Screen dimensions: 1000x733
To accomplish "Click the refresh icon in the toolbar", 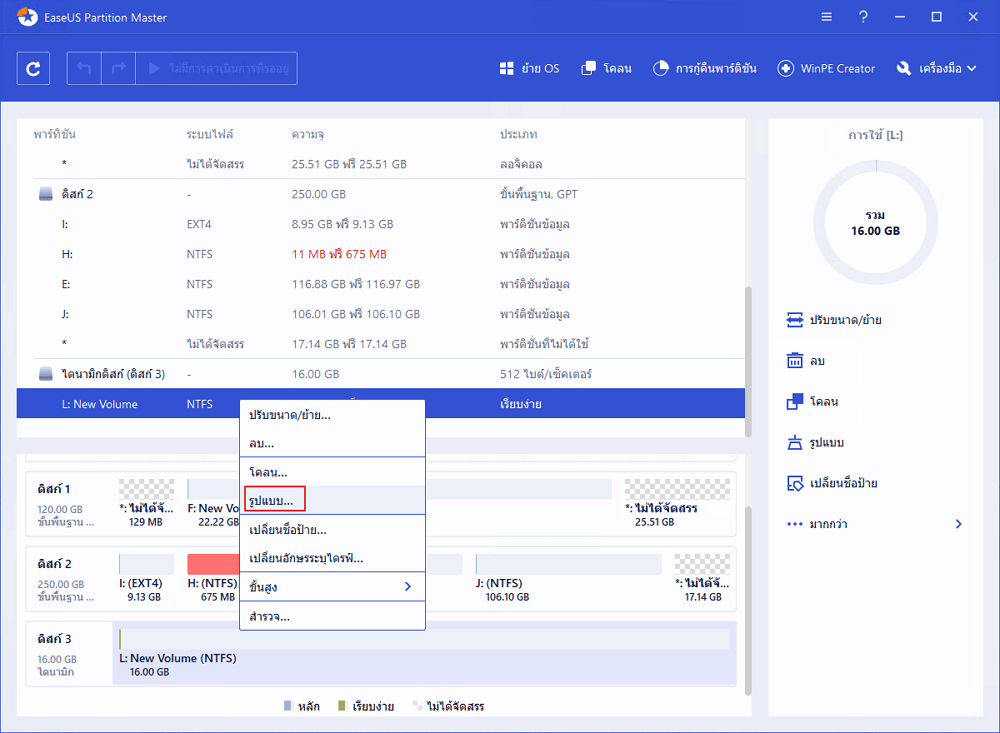I will pyautogui.click(x=33, y=68).
